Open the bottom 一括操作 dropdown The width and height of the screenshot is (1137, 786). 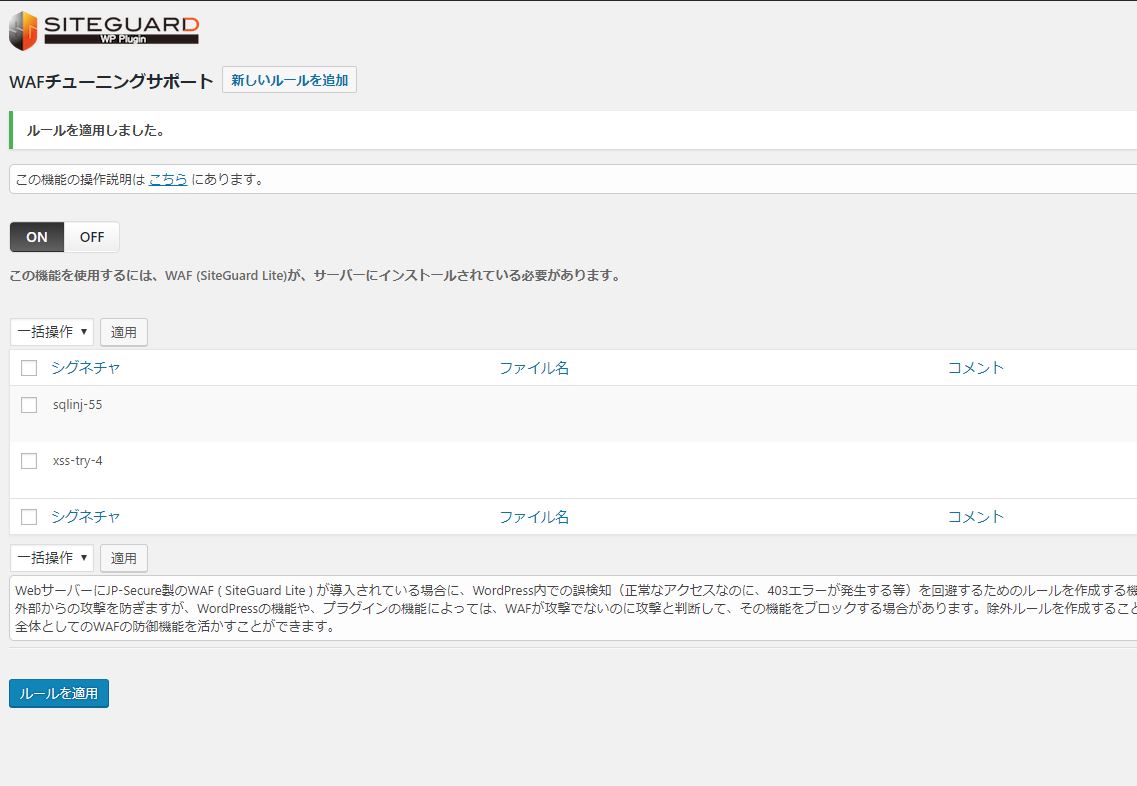click(x=52, y=558)
